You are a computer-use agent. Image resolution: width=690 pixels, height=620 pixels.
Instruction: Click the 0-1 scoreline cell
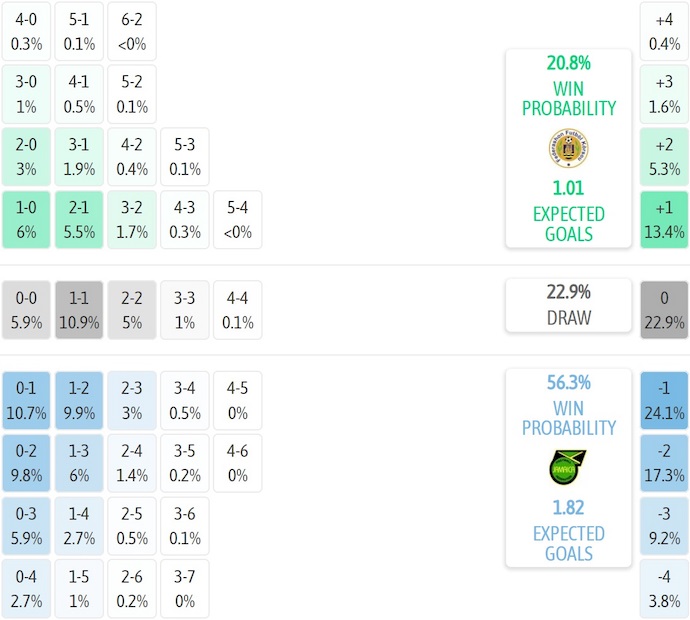tap(26, 401)
